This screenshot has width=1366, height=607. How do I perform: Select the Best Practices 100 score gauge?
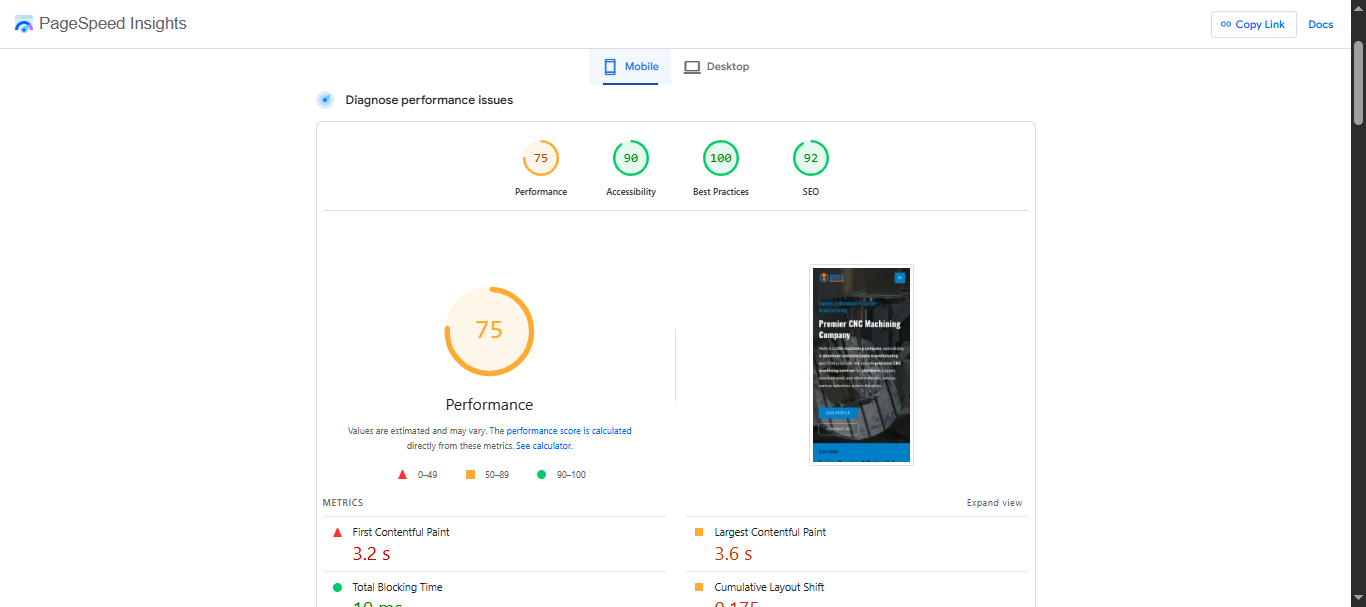coord(721,158)
